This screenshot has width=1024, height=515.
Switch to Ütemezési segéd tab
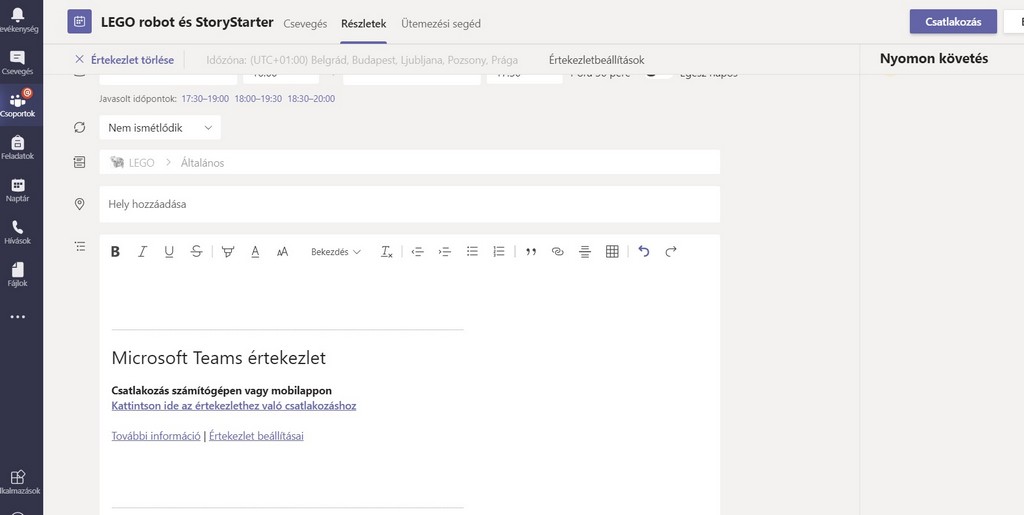(441, 23)
